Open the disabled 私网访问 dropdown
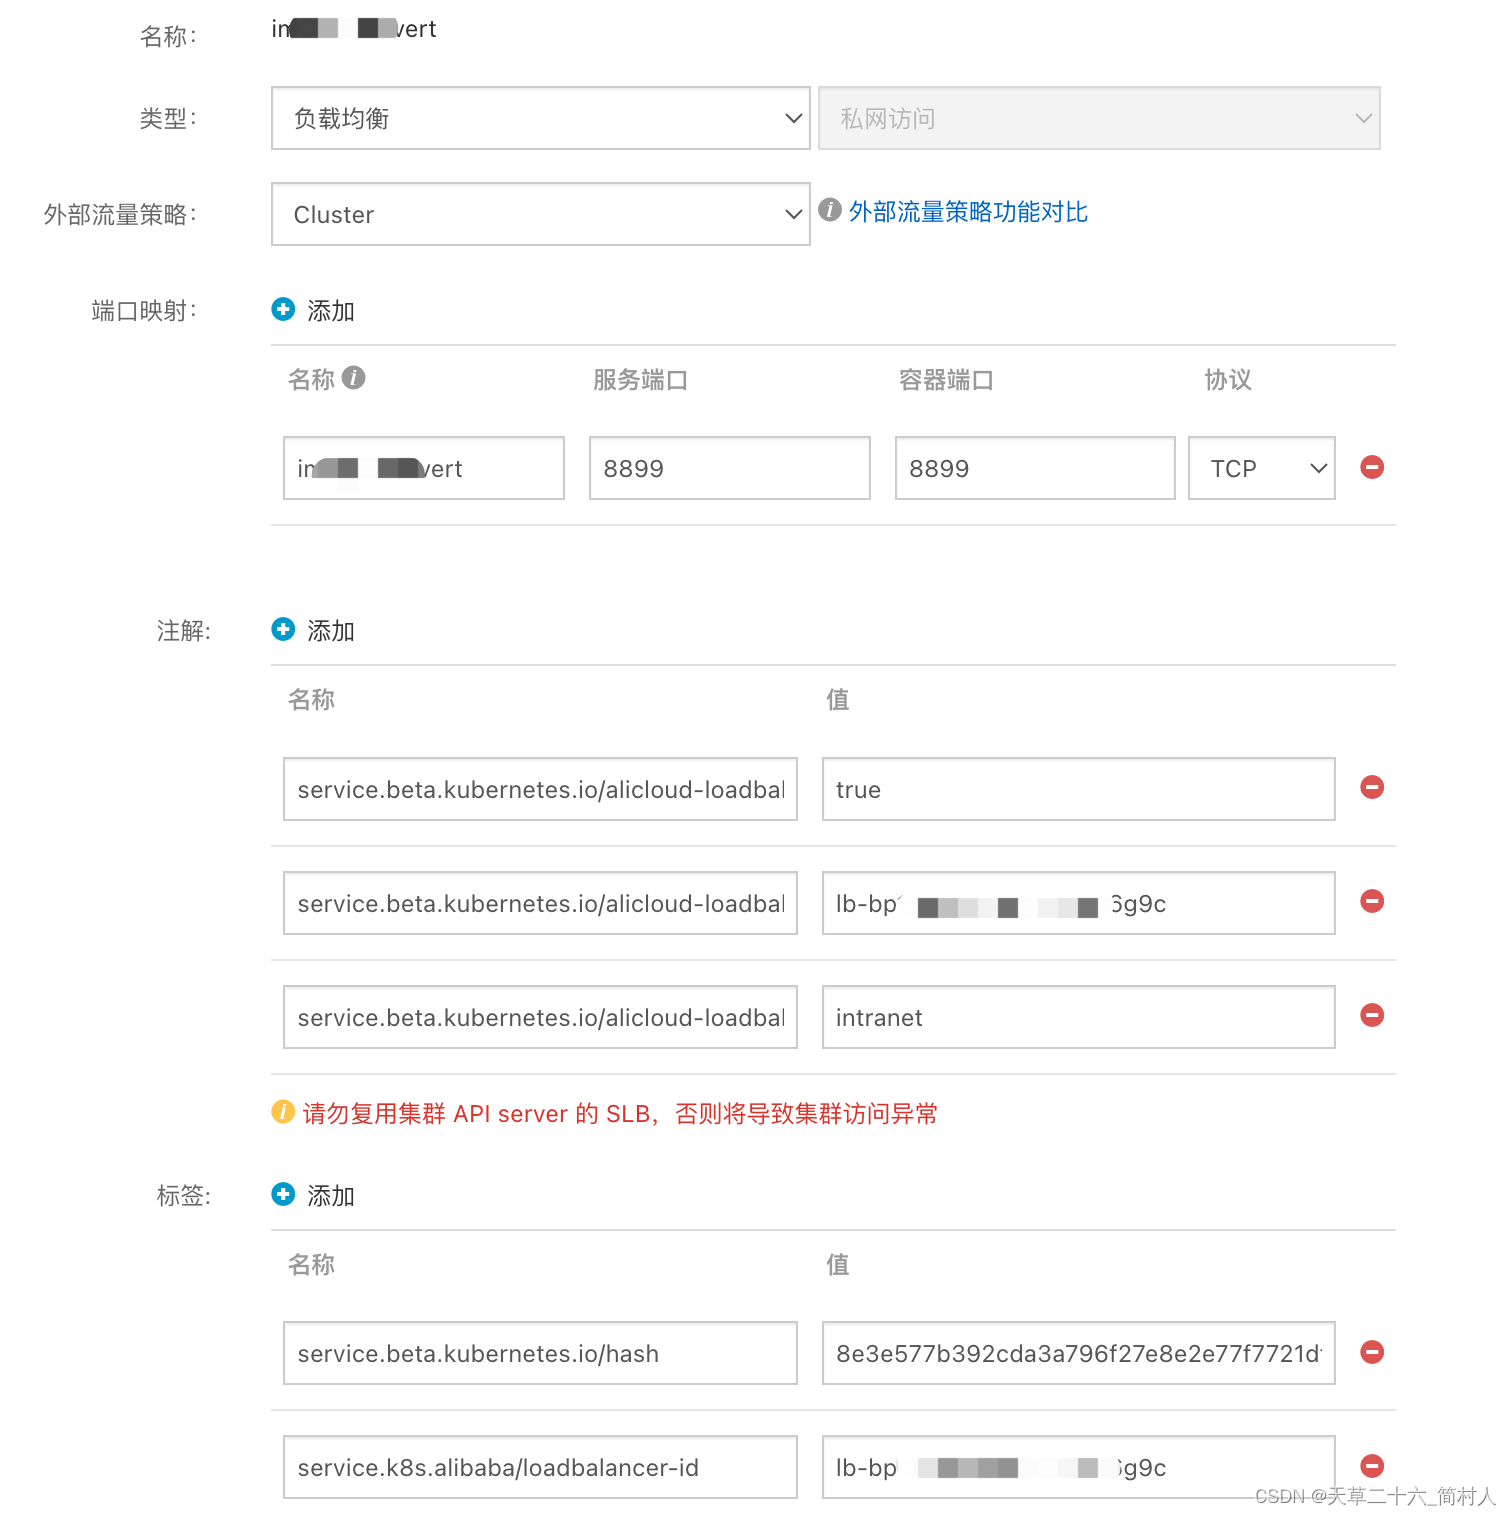1512x1516 pixels. tap(1099, 118)
